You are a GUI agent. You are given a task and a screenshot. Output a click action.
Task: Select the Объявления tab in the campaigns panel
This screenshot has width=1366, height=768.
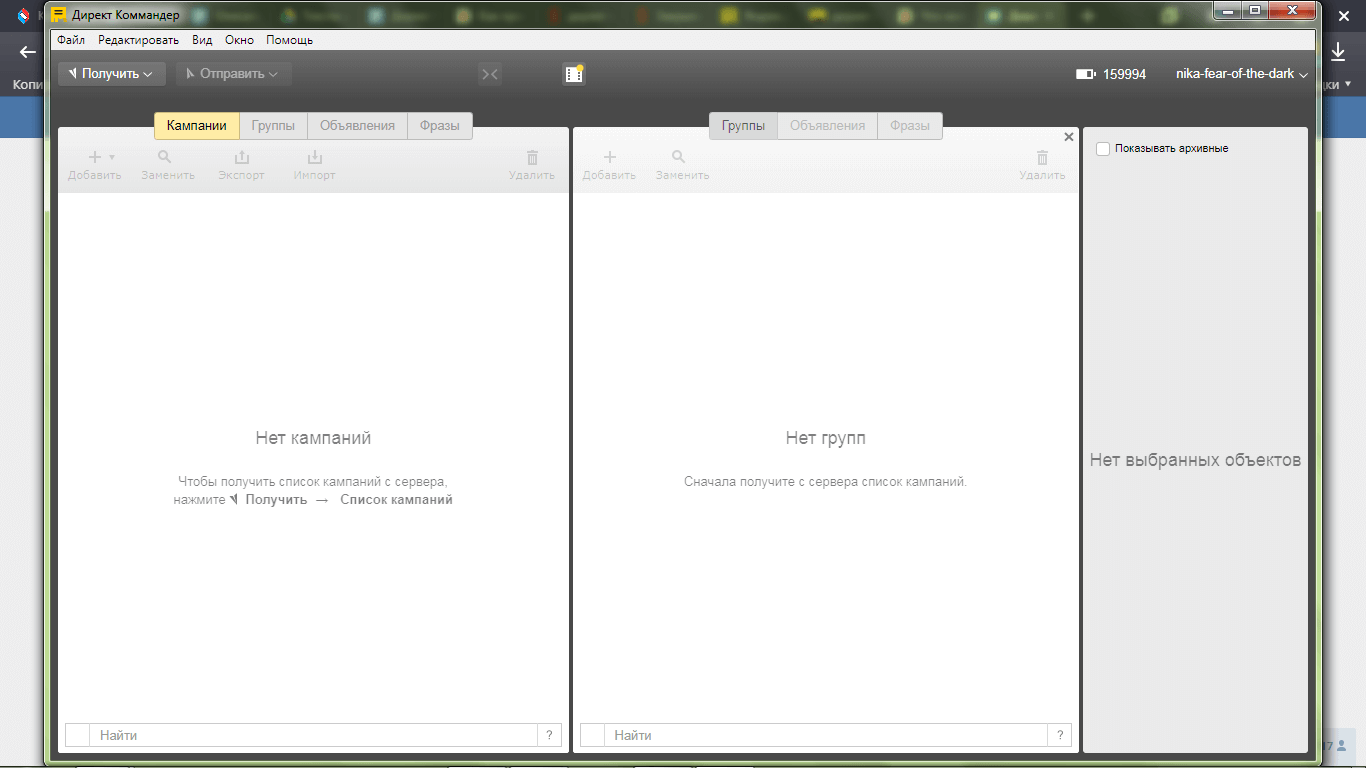[x=357, y=126]
